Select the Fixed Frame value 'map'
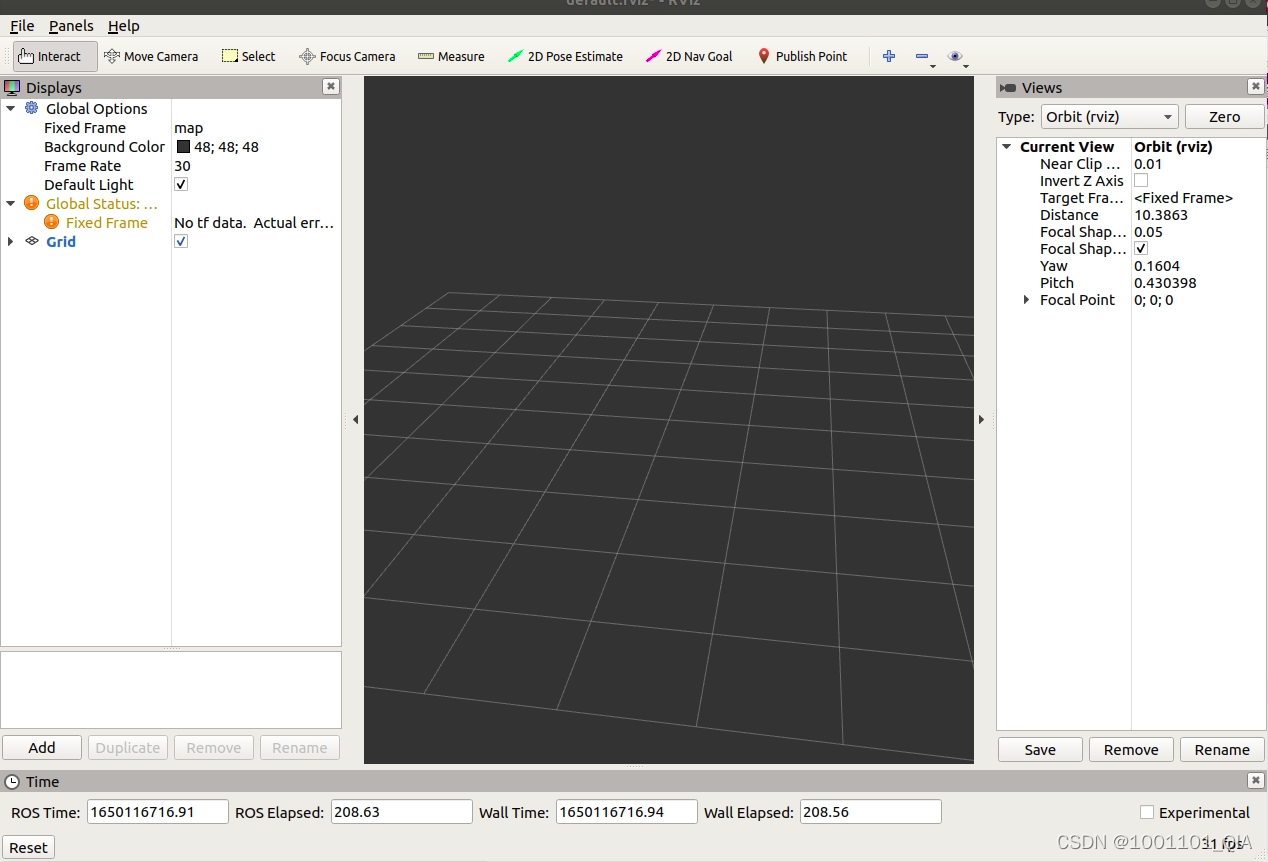Screen dimensions: 1268x862 pyautogui.click(x=189, y=128)
